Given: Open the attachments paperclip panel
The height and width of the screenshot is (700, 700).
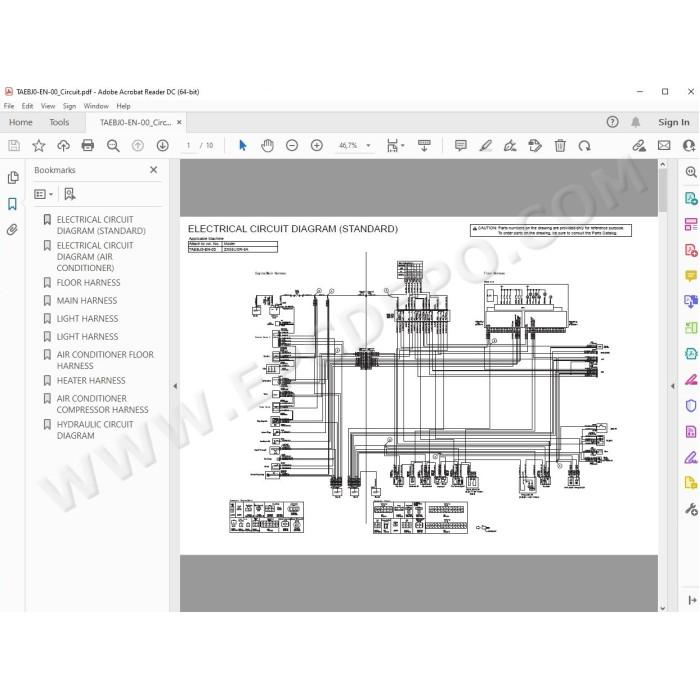Looking at the screenshot, I should [x=12, y=230].
